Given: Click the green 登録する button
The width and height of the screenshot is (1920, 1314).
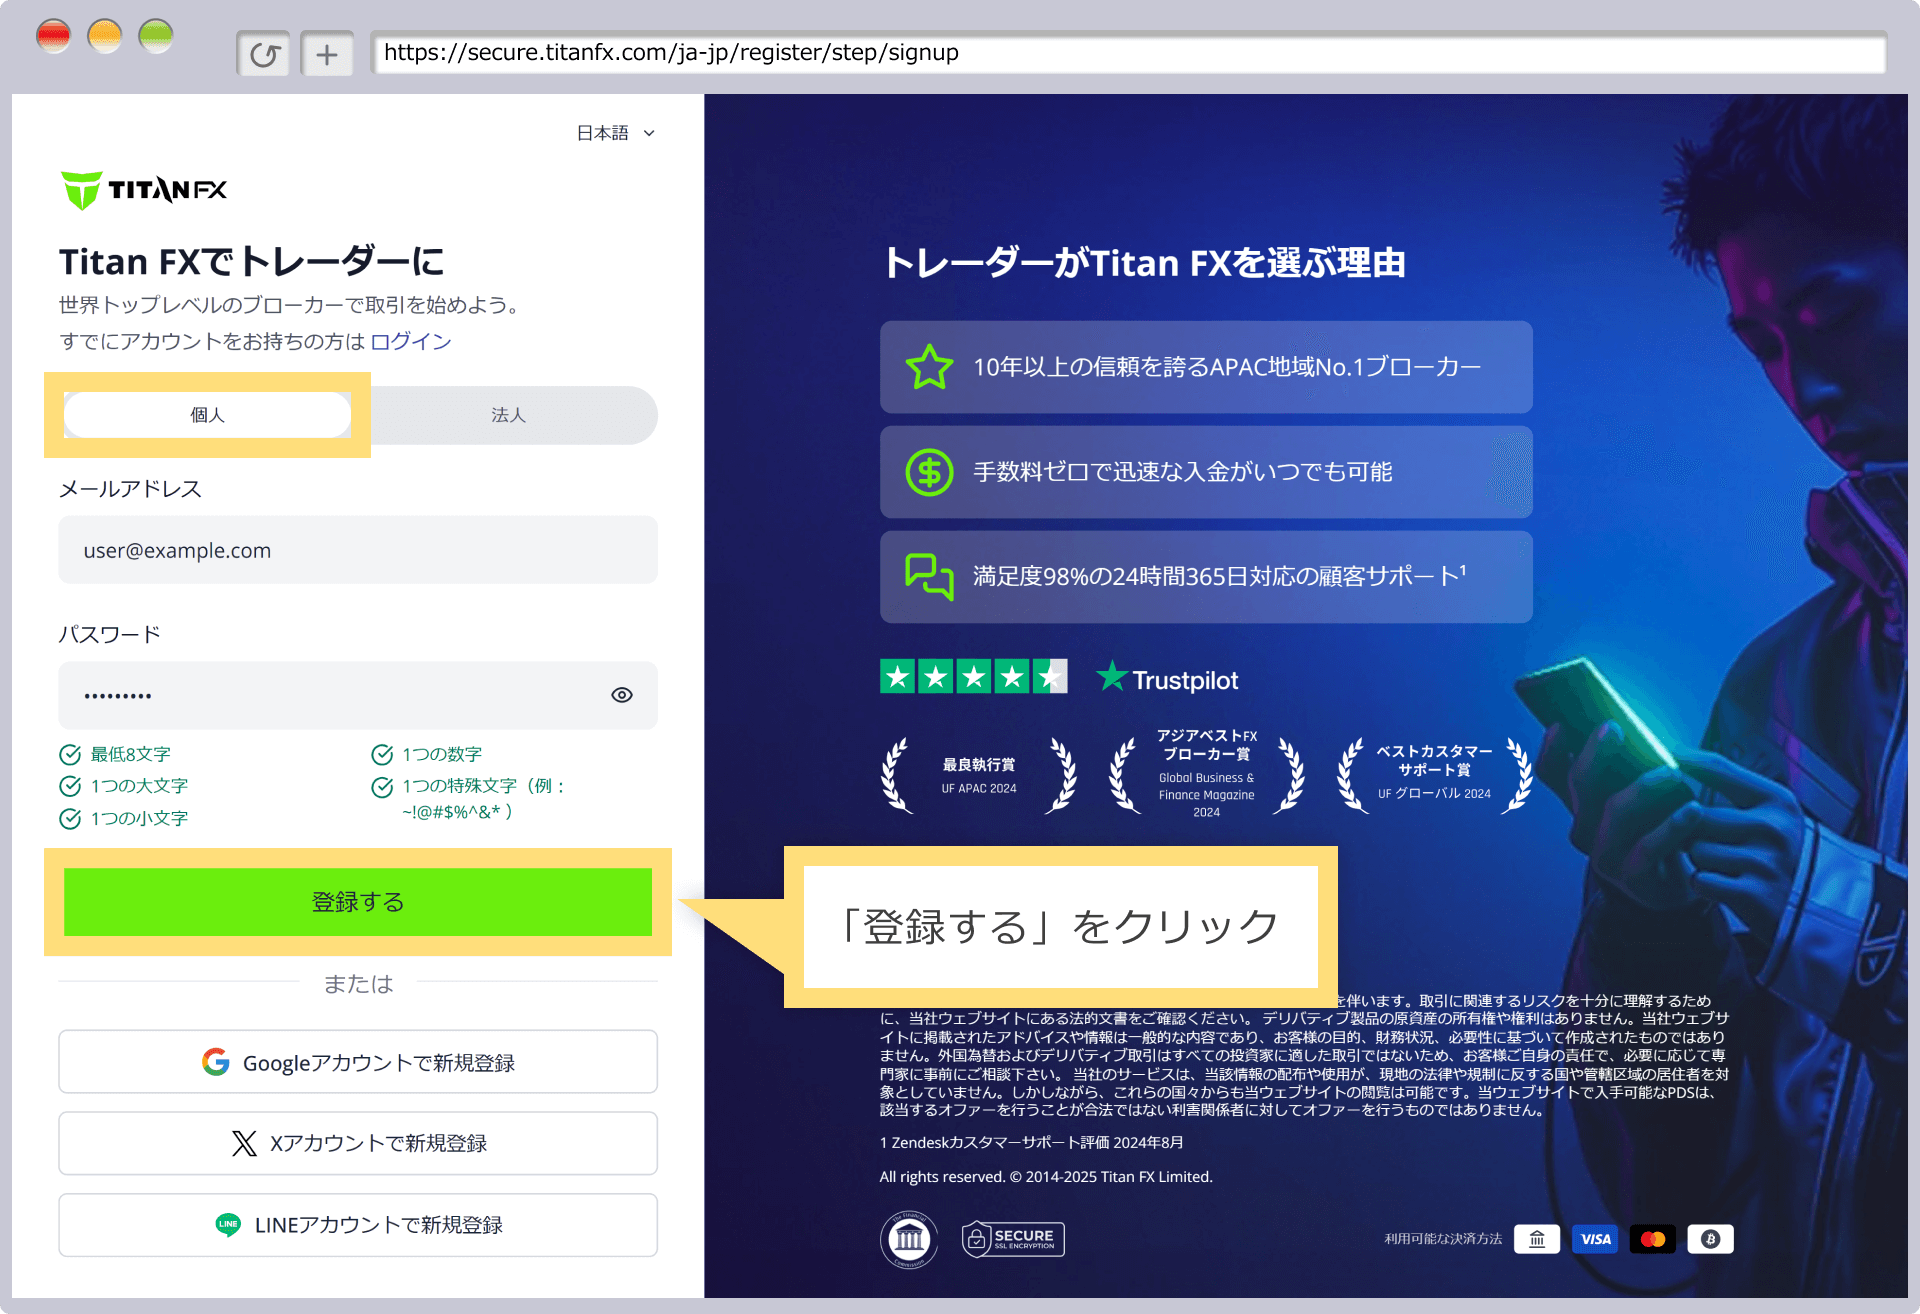Looking at the screenshot, I should pos(358,902).
